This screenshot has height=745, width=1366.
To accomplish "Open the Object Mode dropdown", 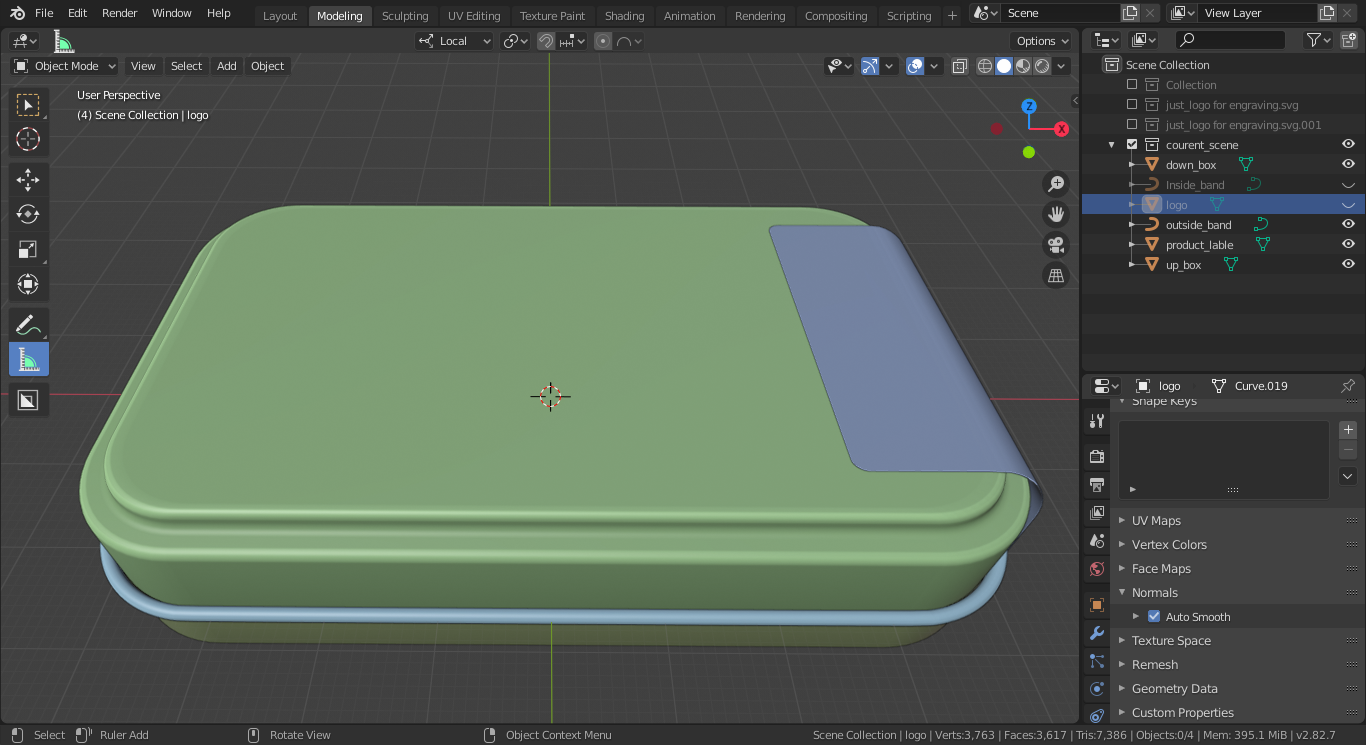I will (x=65, y=66).
